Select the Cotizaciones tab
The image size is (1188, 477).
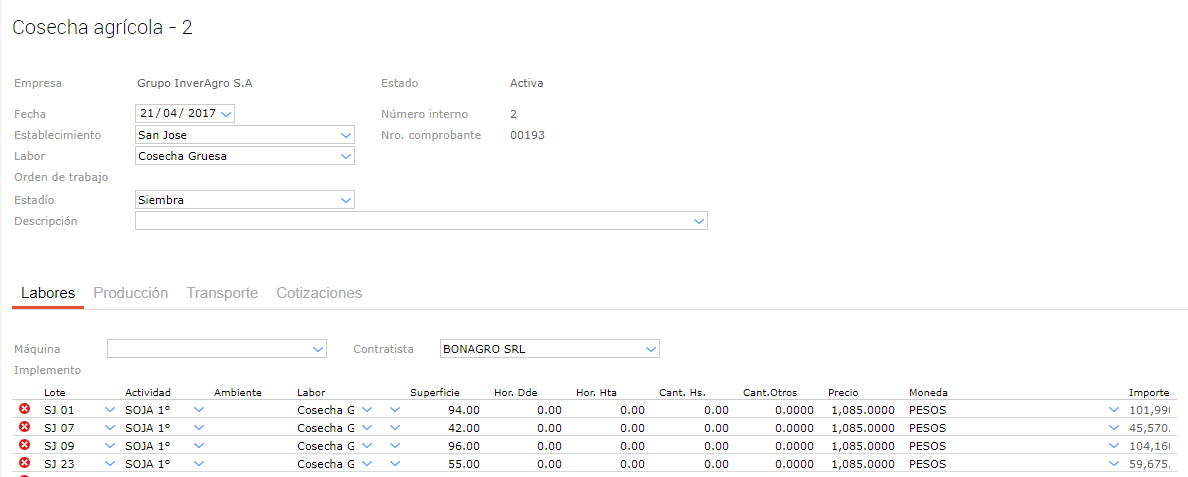click(x=319, y=293)
